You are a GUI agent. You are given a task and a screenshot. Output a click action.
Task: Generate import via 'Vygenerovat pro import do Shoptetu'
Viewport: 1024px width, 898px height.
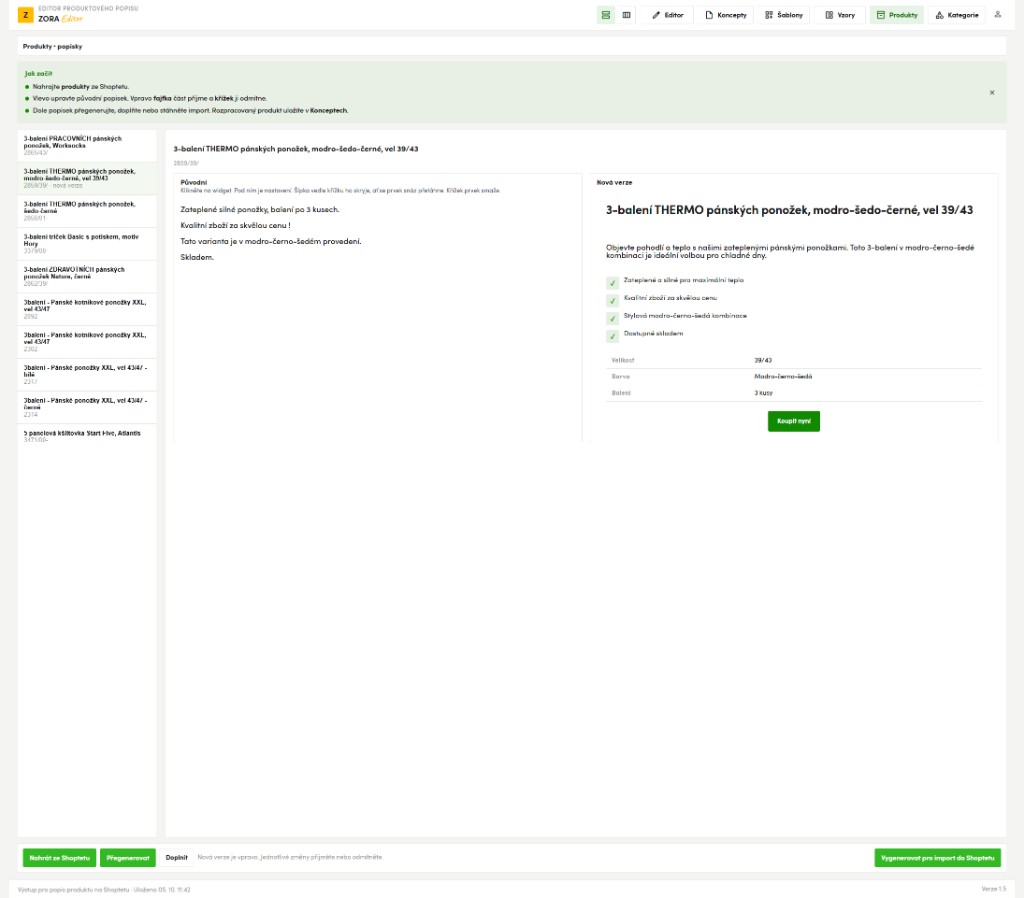pos(937,858)
